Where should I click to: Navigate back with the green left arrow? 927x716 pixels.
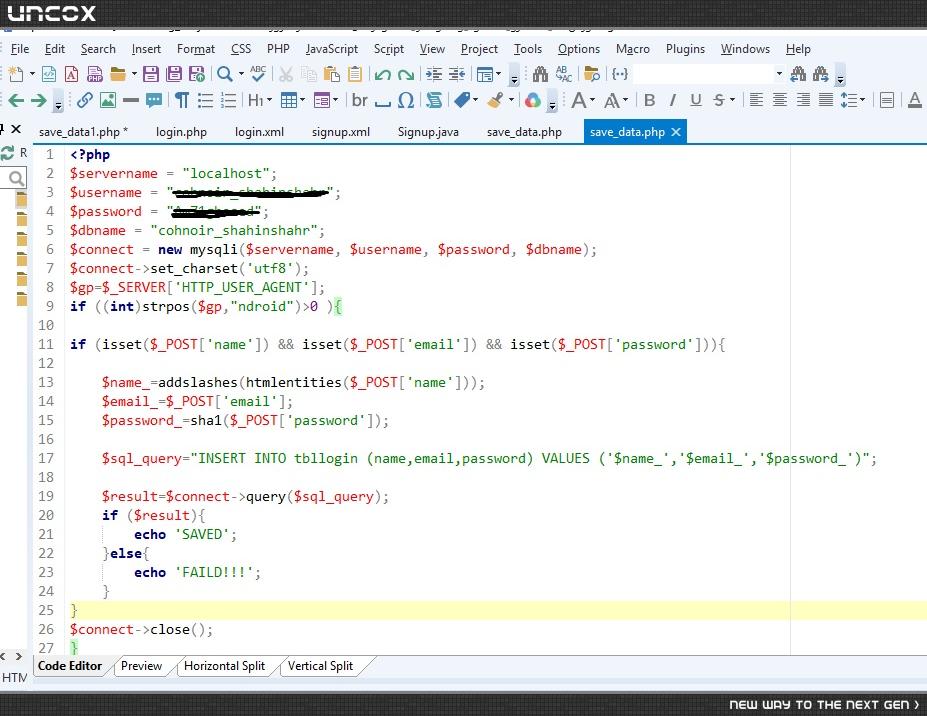[x=16, y=100]
